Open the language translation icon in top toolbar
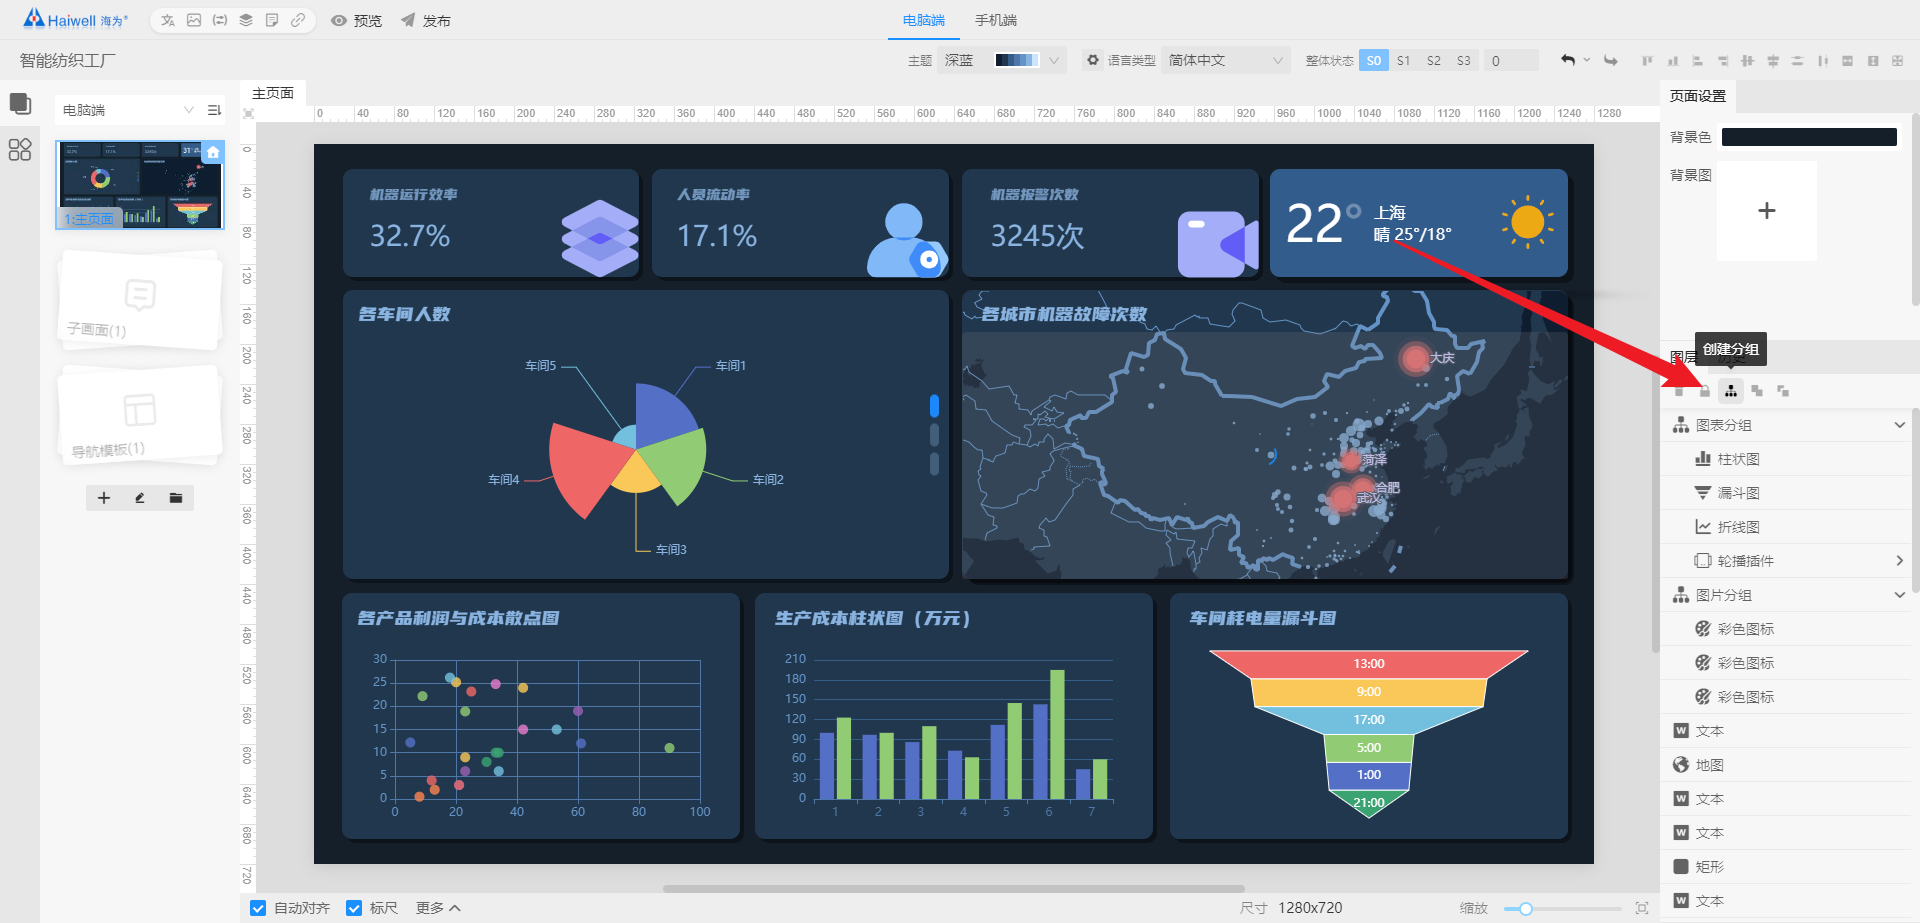 pyautogui.click(x=168, y=20)
